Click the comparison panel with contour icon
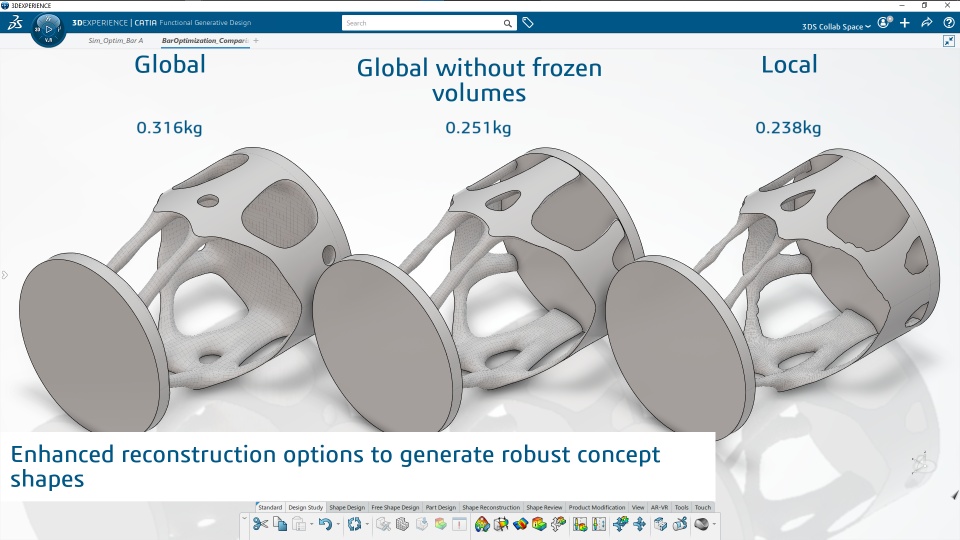The width and height of the screenshot is (960, 540). pos(580,524)
